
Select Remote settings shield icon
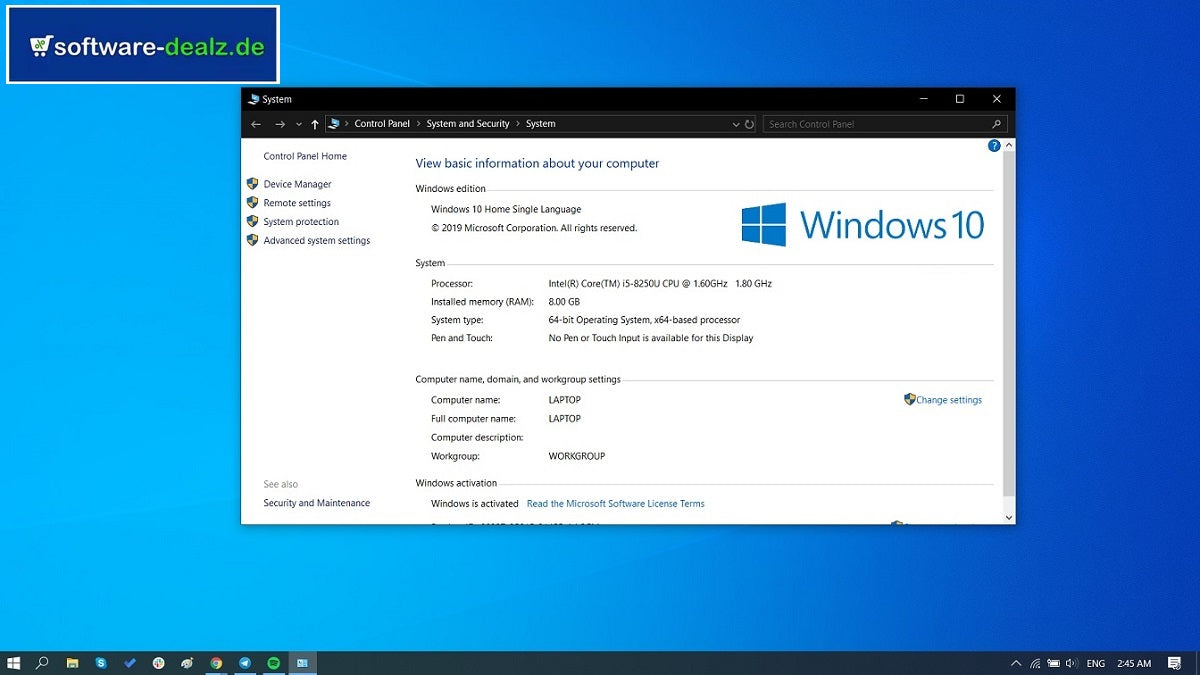point(252,202)
